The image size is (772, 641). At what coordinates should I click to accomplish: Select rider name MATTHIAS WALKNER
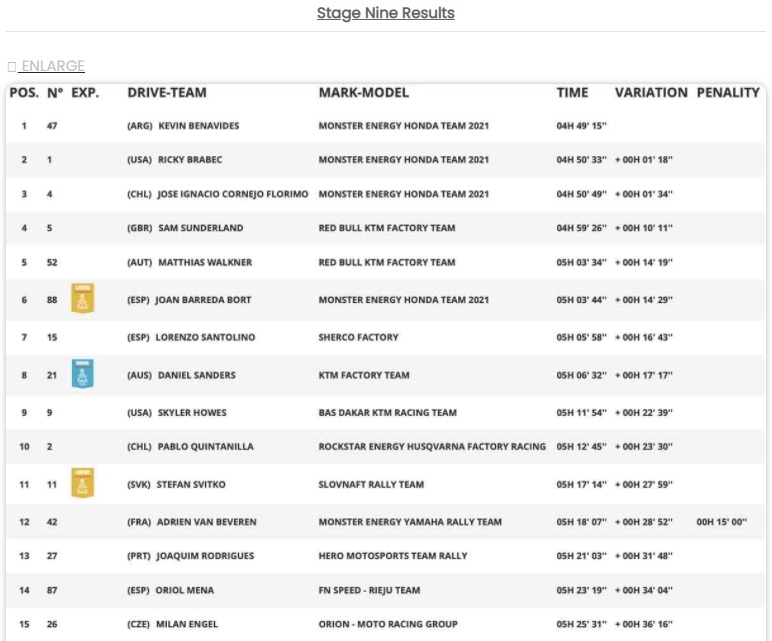pos(205,262)
